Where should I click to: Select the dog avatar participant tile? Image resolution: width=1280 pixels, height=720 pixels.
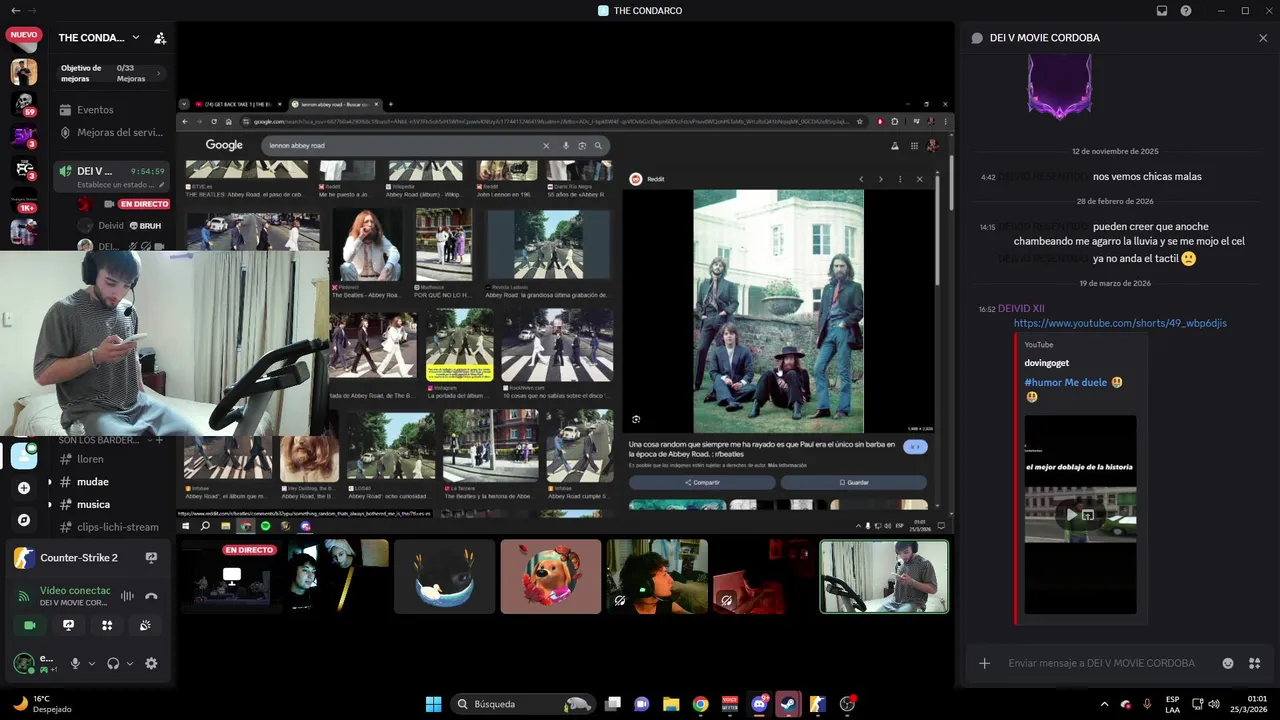point(551,576)
